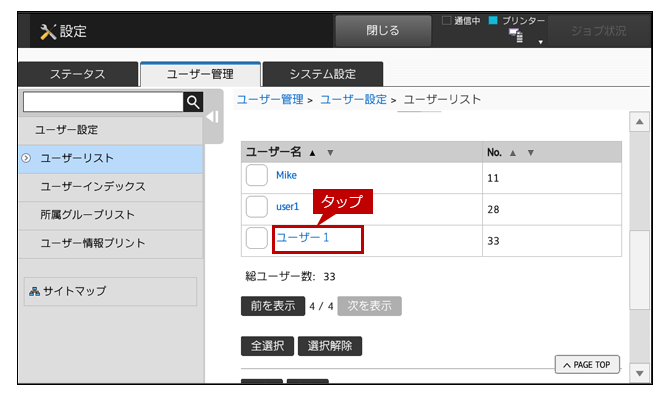This screenshot has height=396, width=670.
Task: Sort No. column descending arrow
Action: coord(530,153)
